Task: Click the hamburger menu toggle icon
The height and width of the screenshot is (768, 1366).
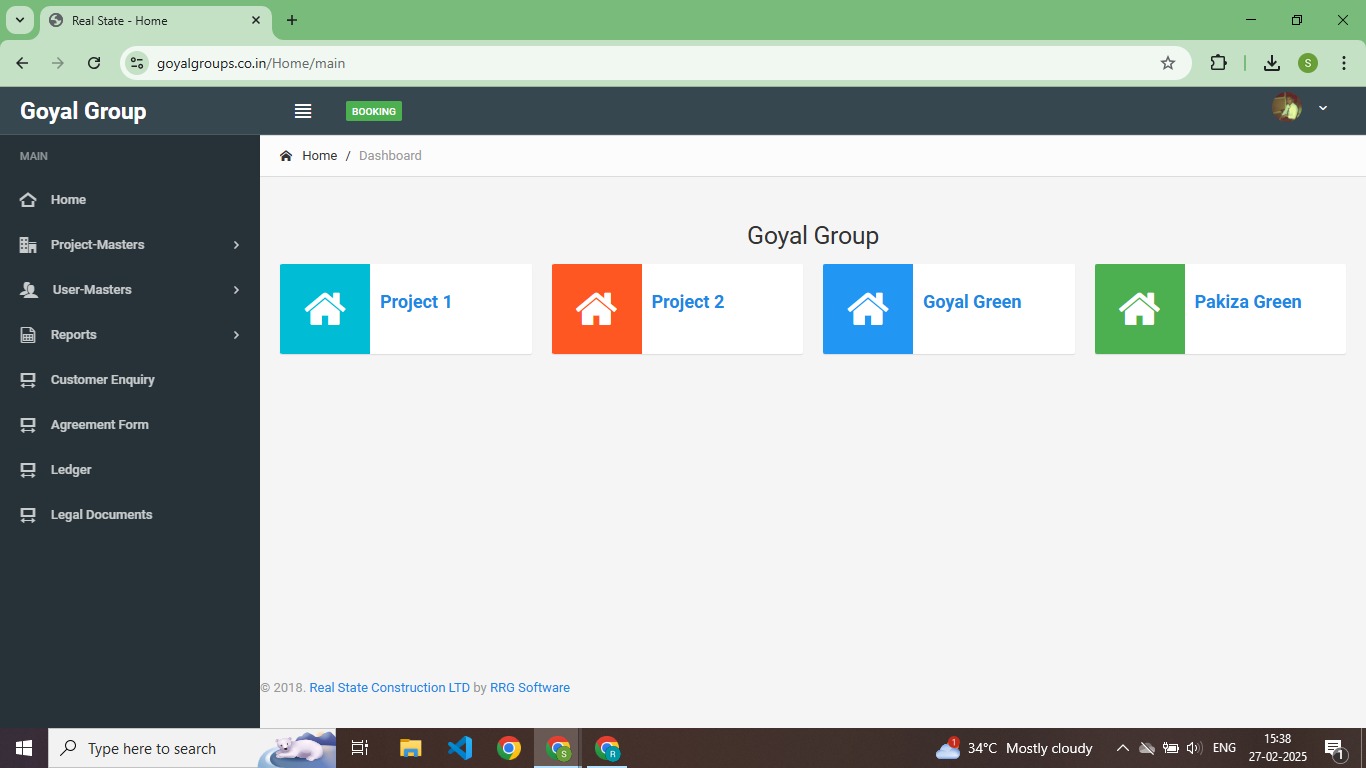Action: tap(303, 111)
